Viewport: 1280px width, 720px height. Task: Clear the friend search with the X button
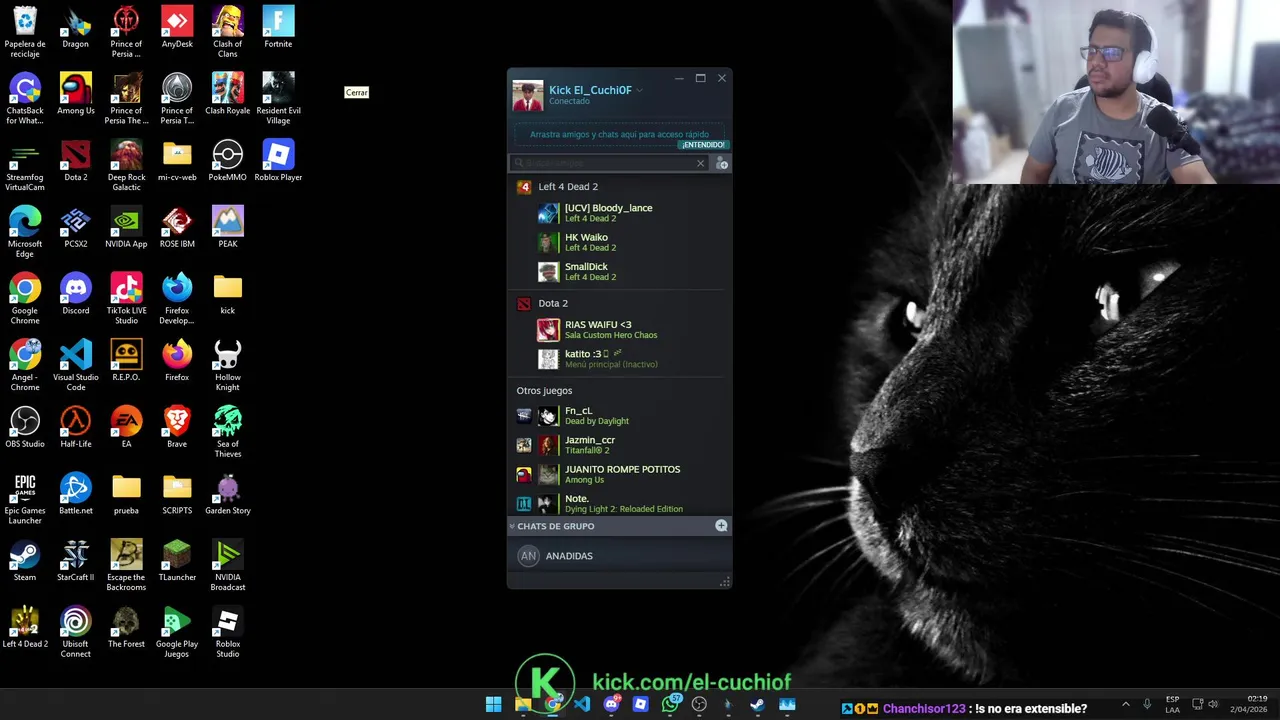700,163
